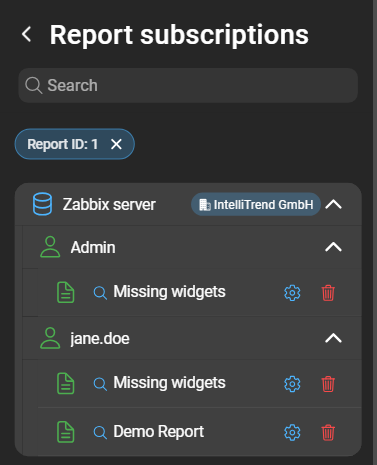Select the Zabbix server label
The height and width of the screenshot is (465, 377).
tap(109, 204)
